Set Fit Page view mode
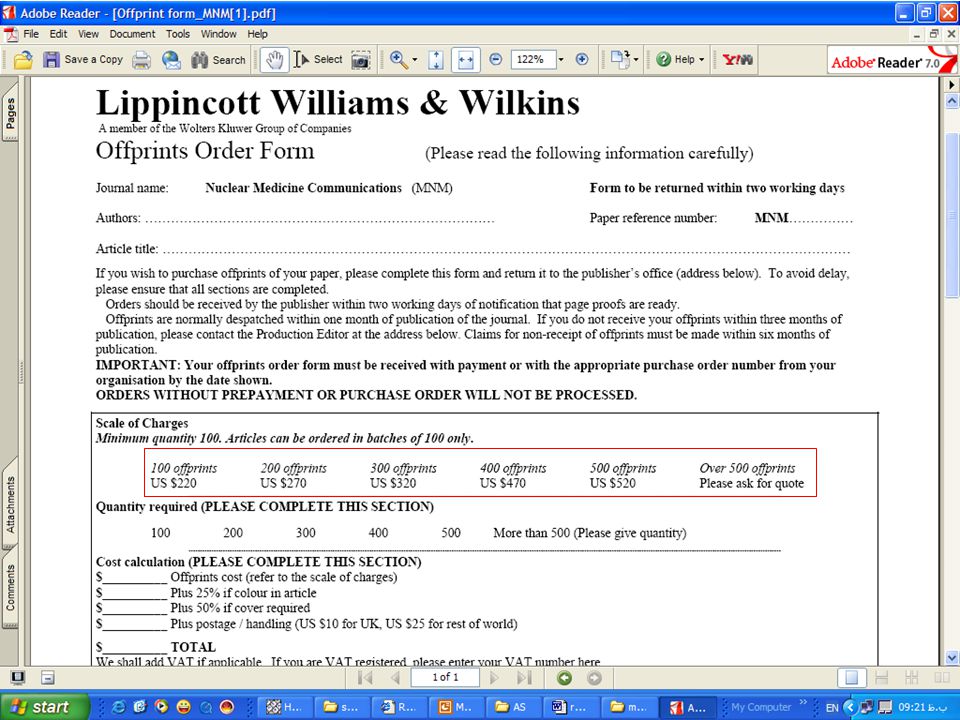The image size is (960, 720). [436, 59]
